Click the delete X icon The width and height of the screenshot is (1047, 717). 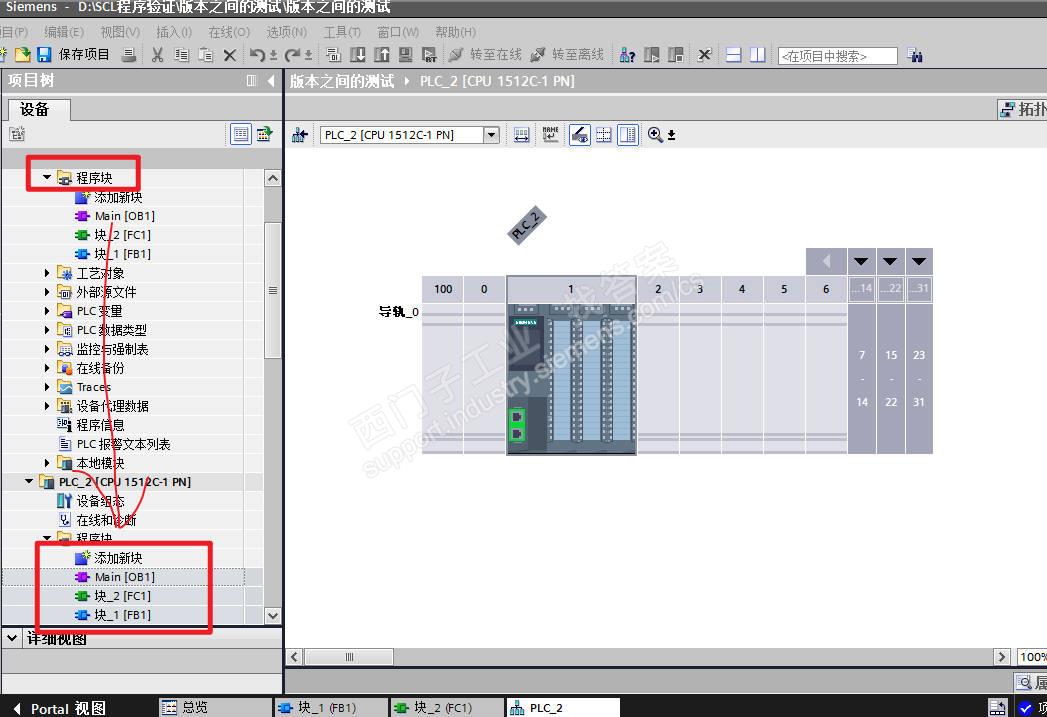(230, 55)
